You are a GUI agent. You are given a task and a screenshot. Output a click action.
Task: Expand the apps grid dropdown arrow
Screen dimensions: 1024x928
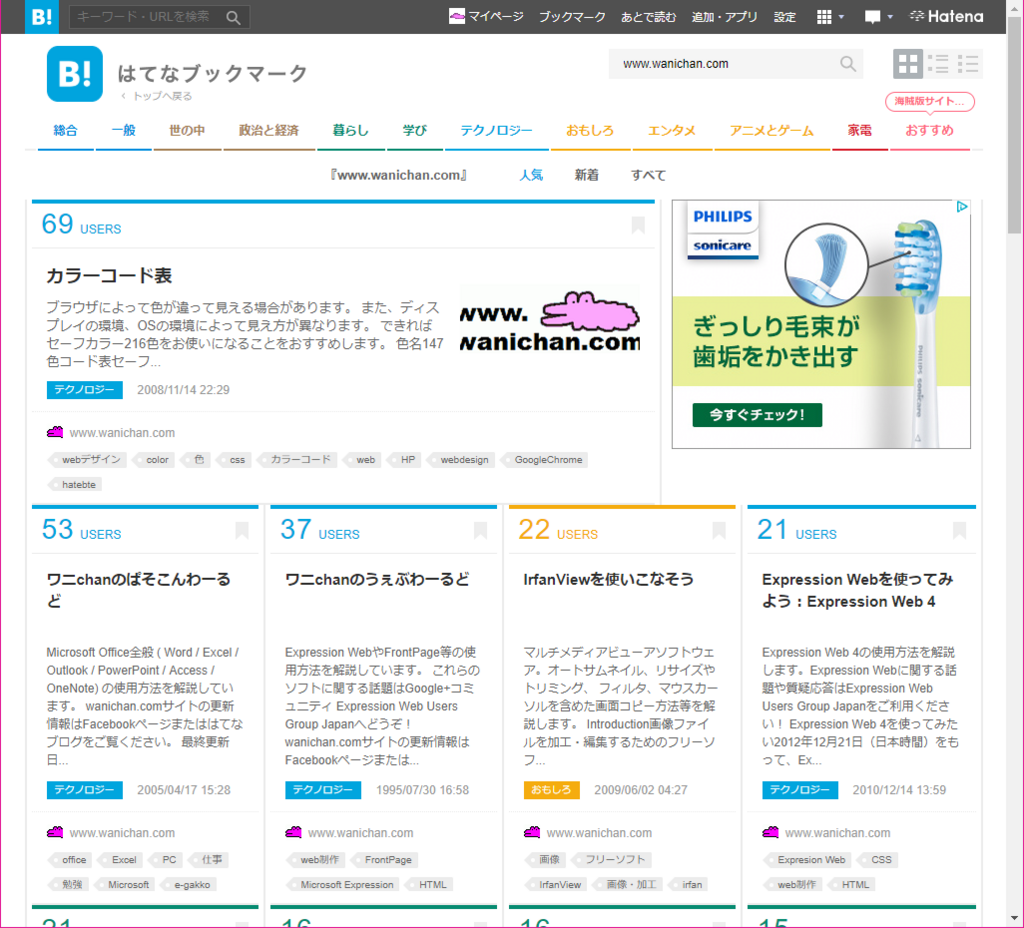pyautogui.click(x=841, y=17)
